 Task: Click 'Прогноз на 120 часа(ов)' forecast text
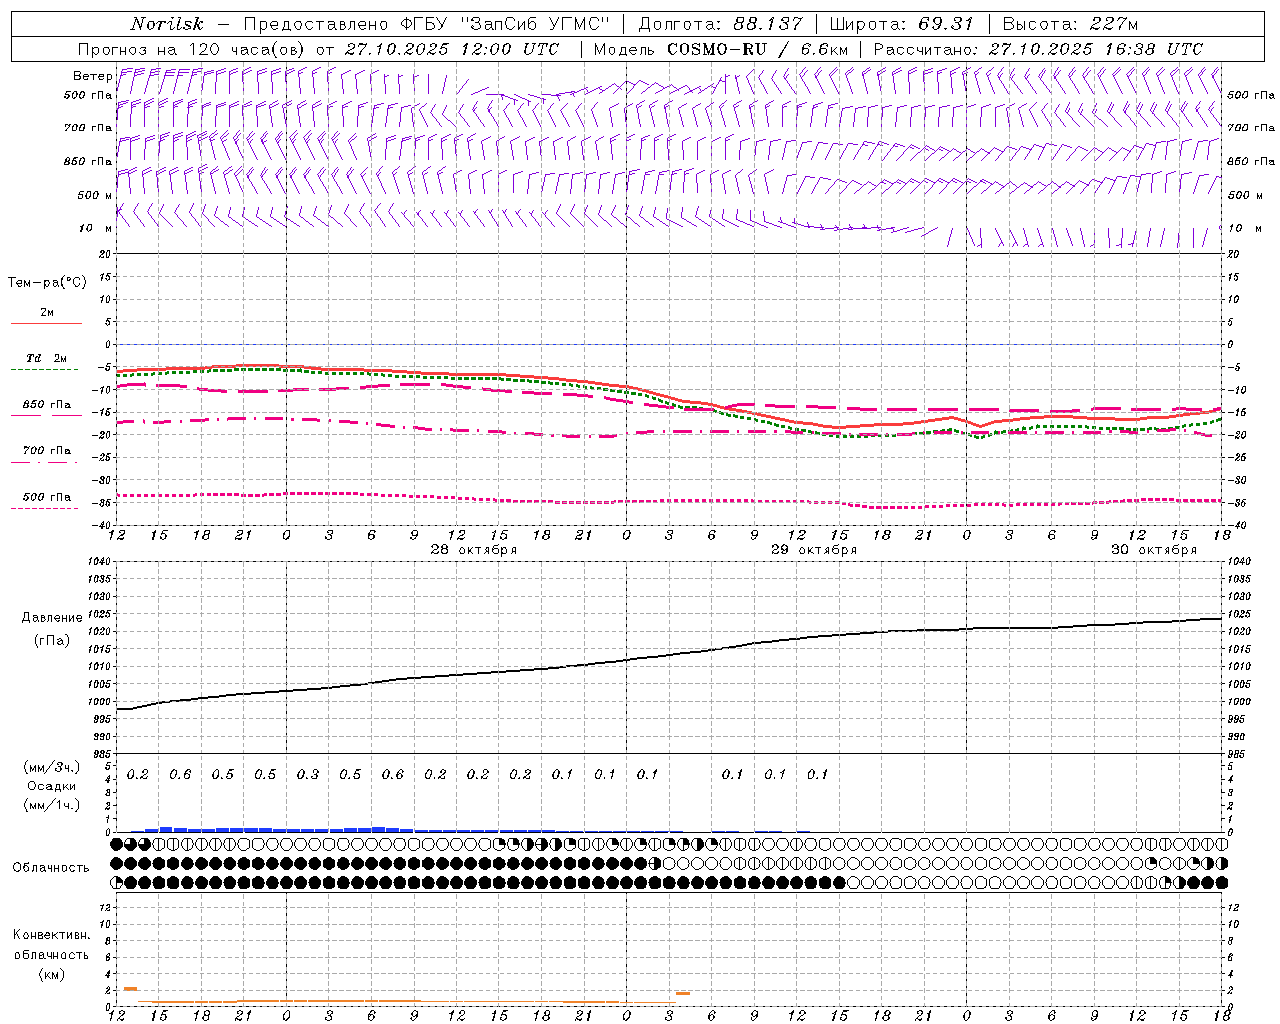[x=192, y=49]
